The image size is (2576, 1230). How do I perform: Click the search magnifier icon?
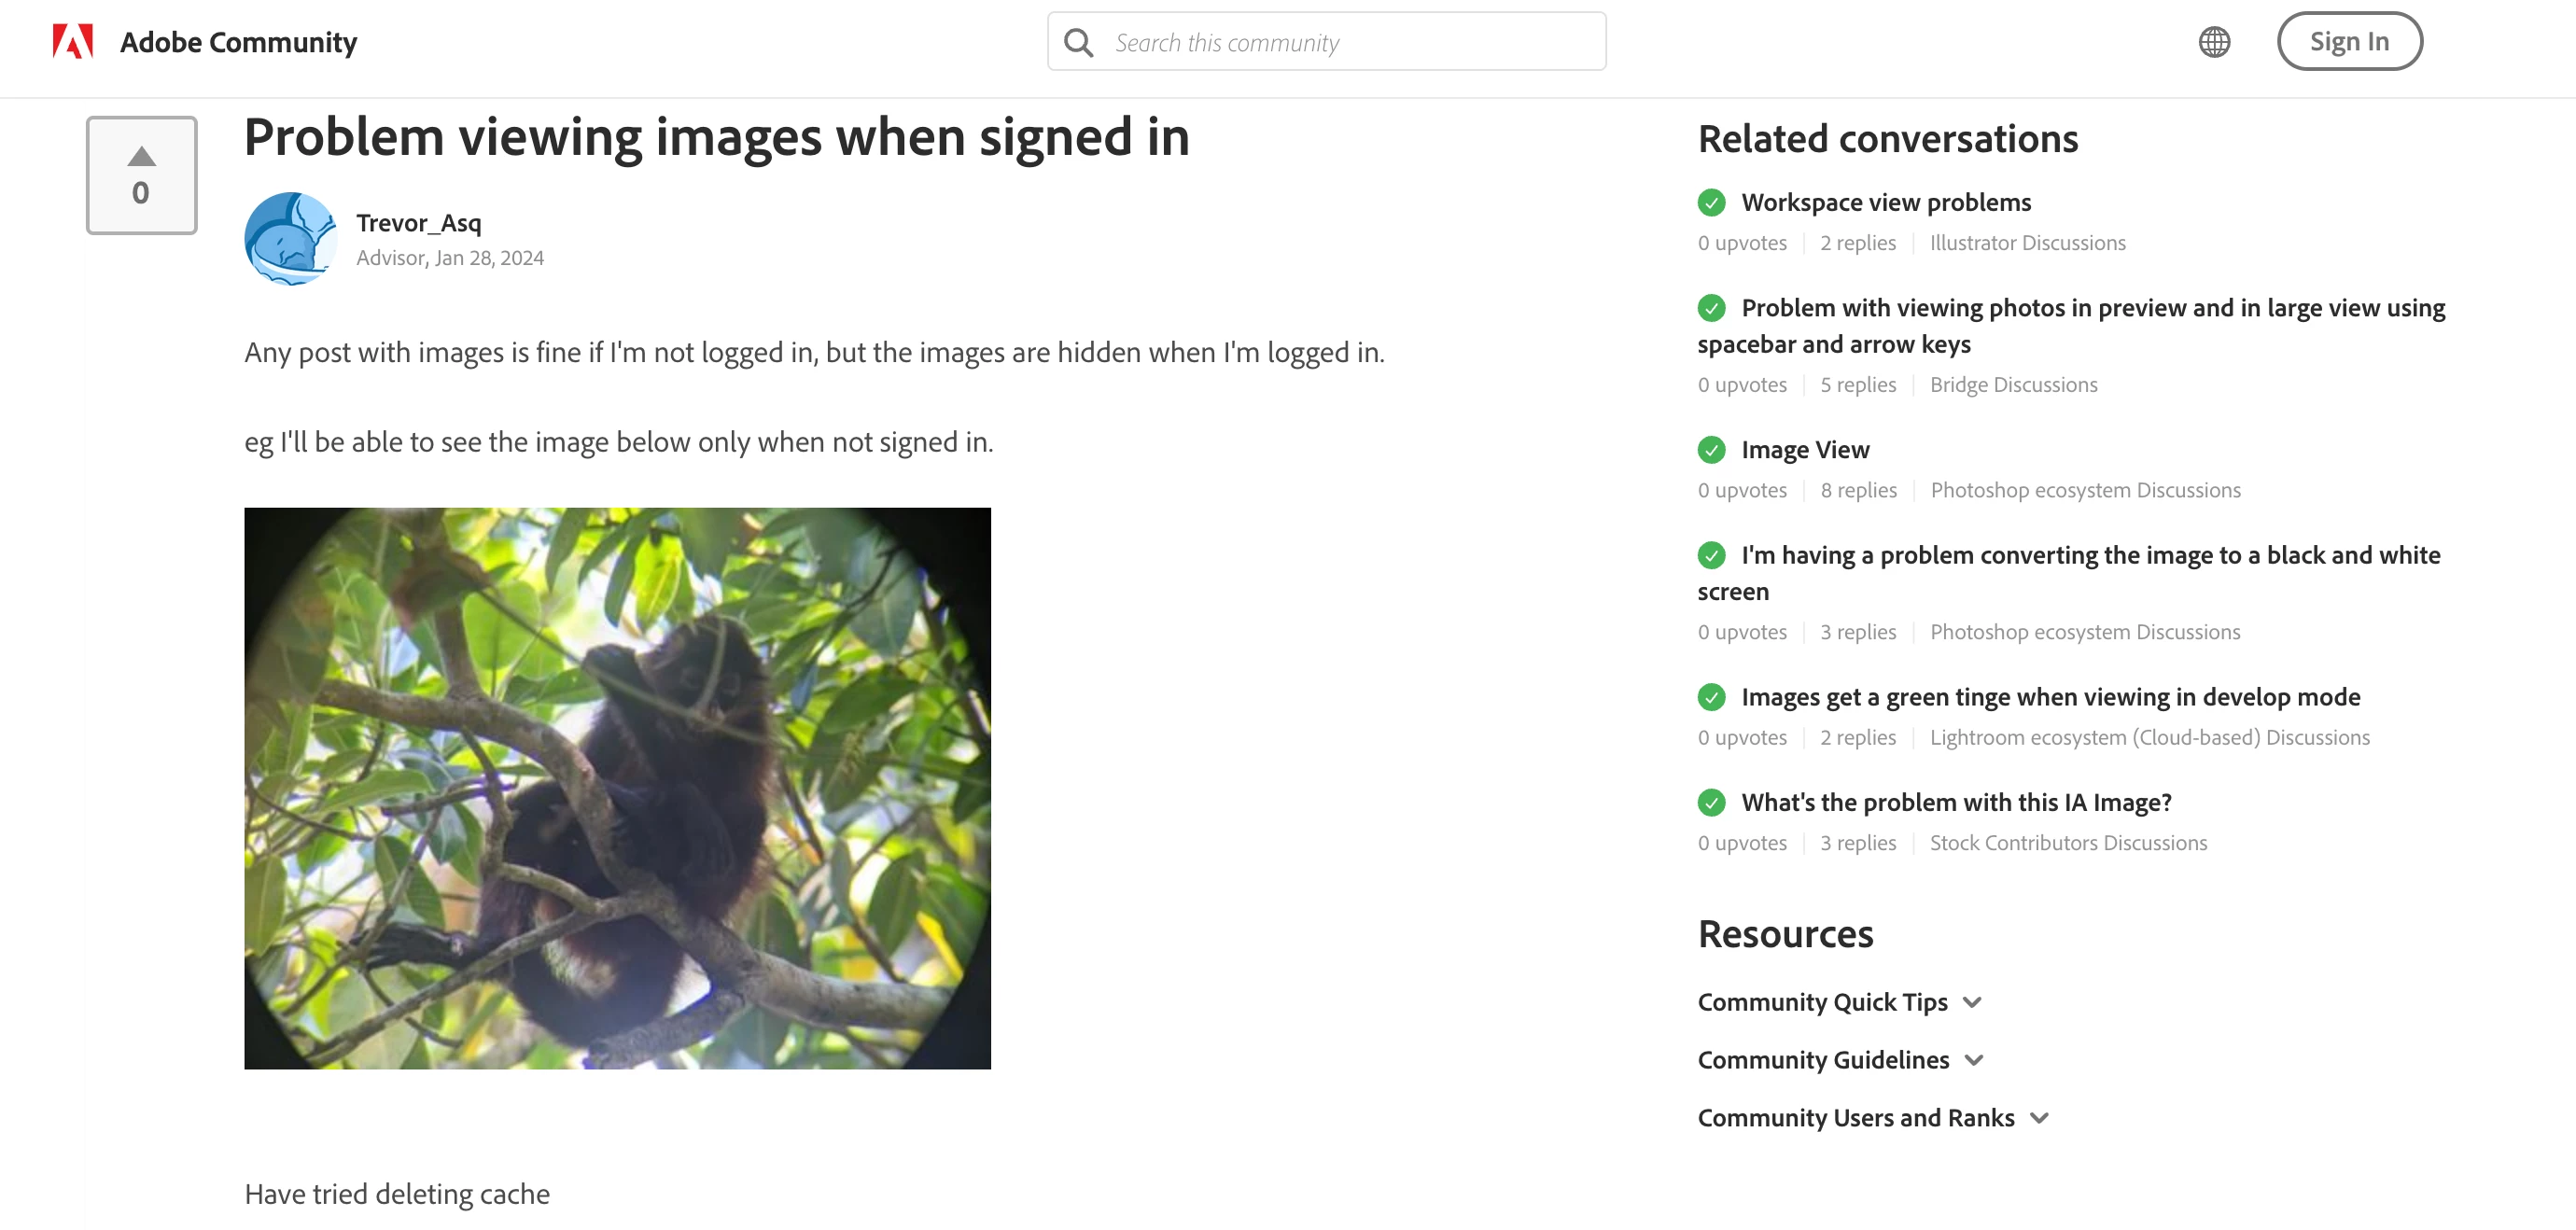[x=1078, y=42]
